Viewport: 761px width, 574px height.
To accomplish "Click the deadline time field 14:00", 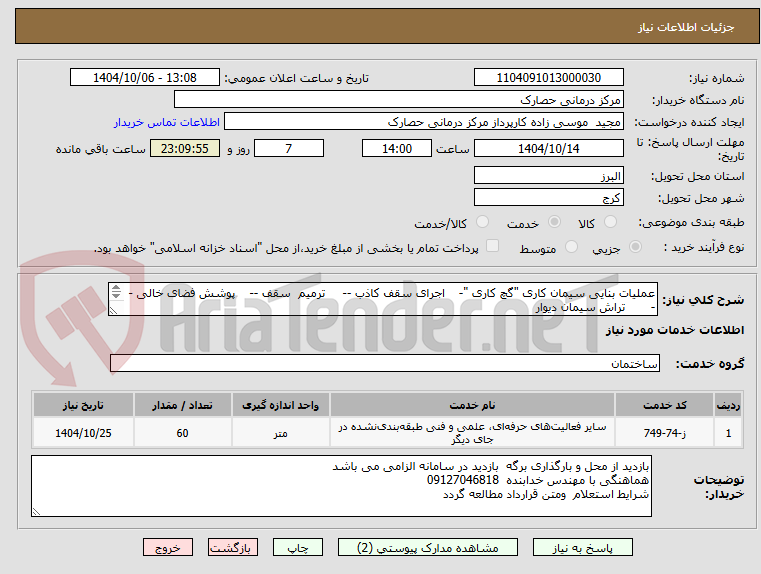I will (397, 148).
